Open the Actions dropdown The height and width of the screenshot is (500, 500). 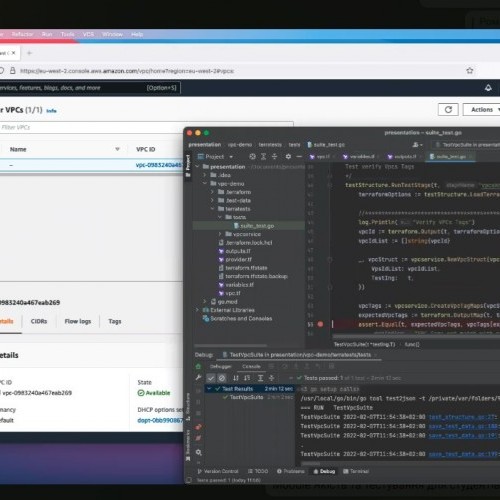click(x=483, y=110)
